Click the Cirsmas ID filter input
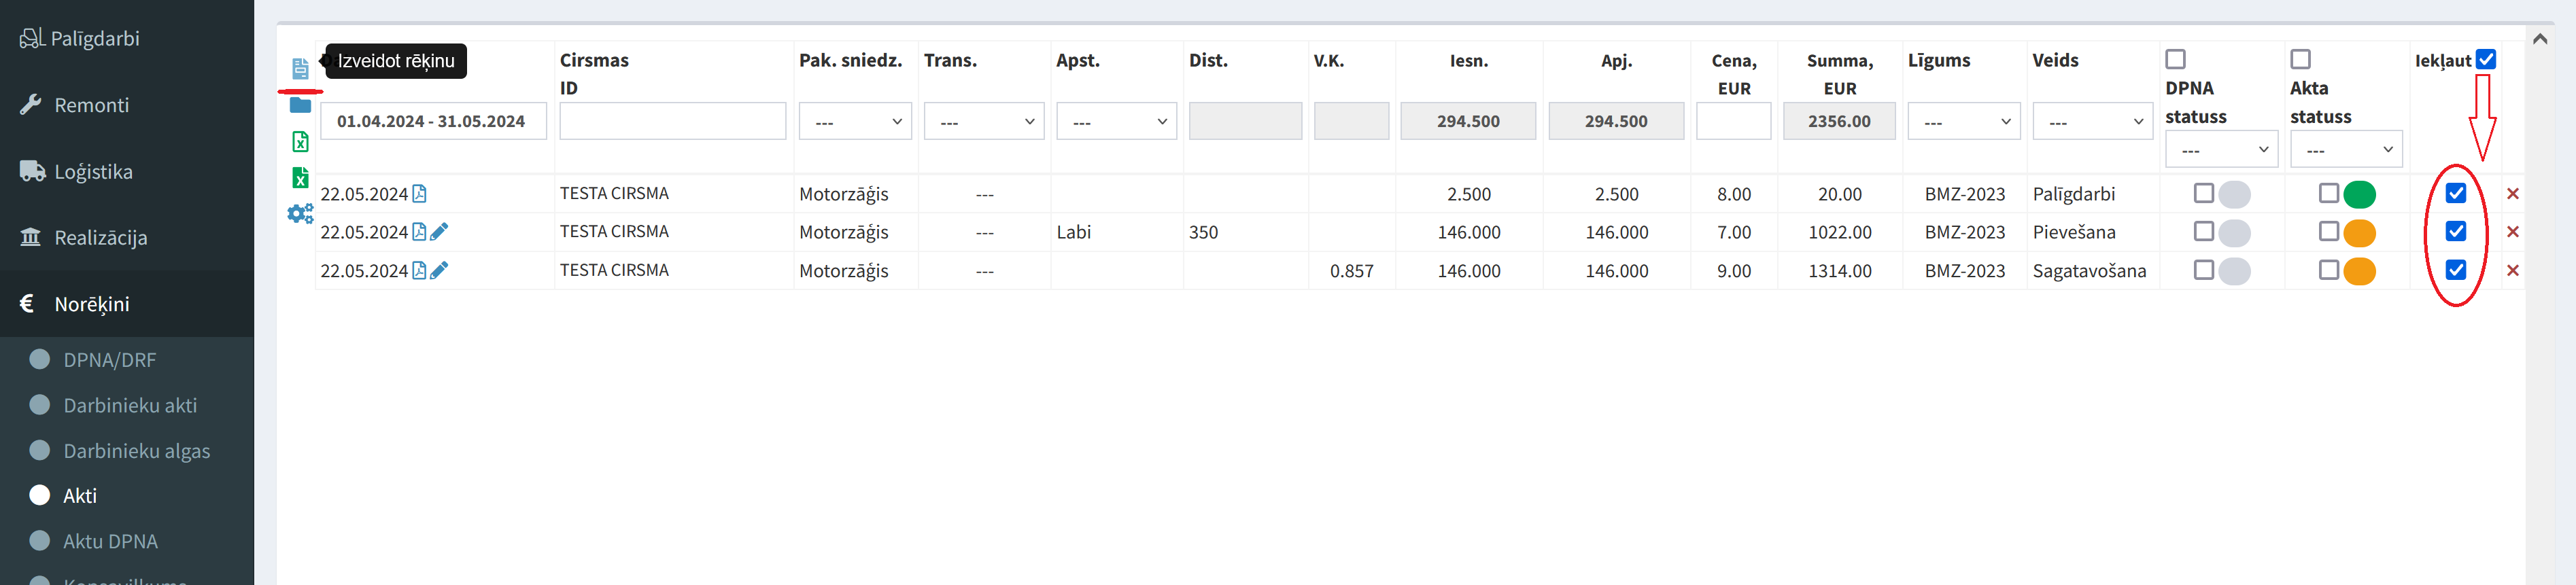2576x585 pixels. 672,122
